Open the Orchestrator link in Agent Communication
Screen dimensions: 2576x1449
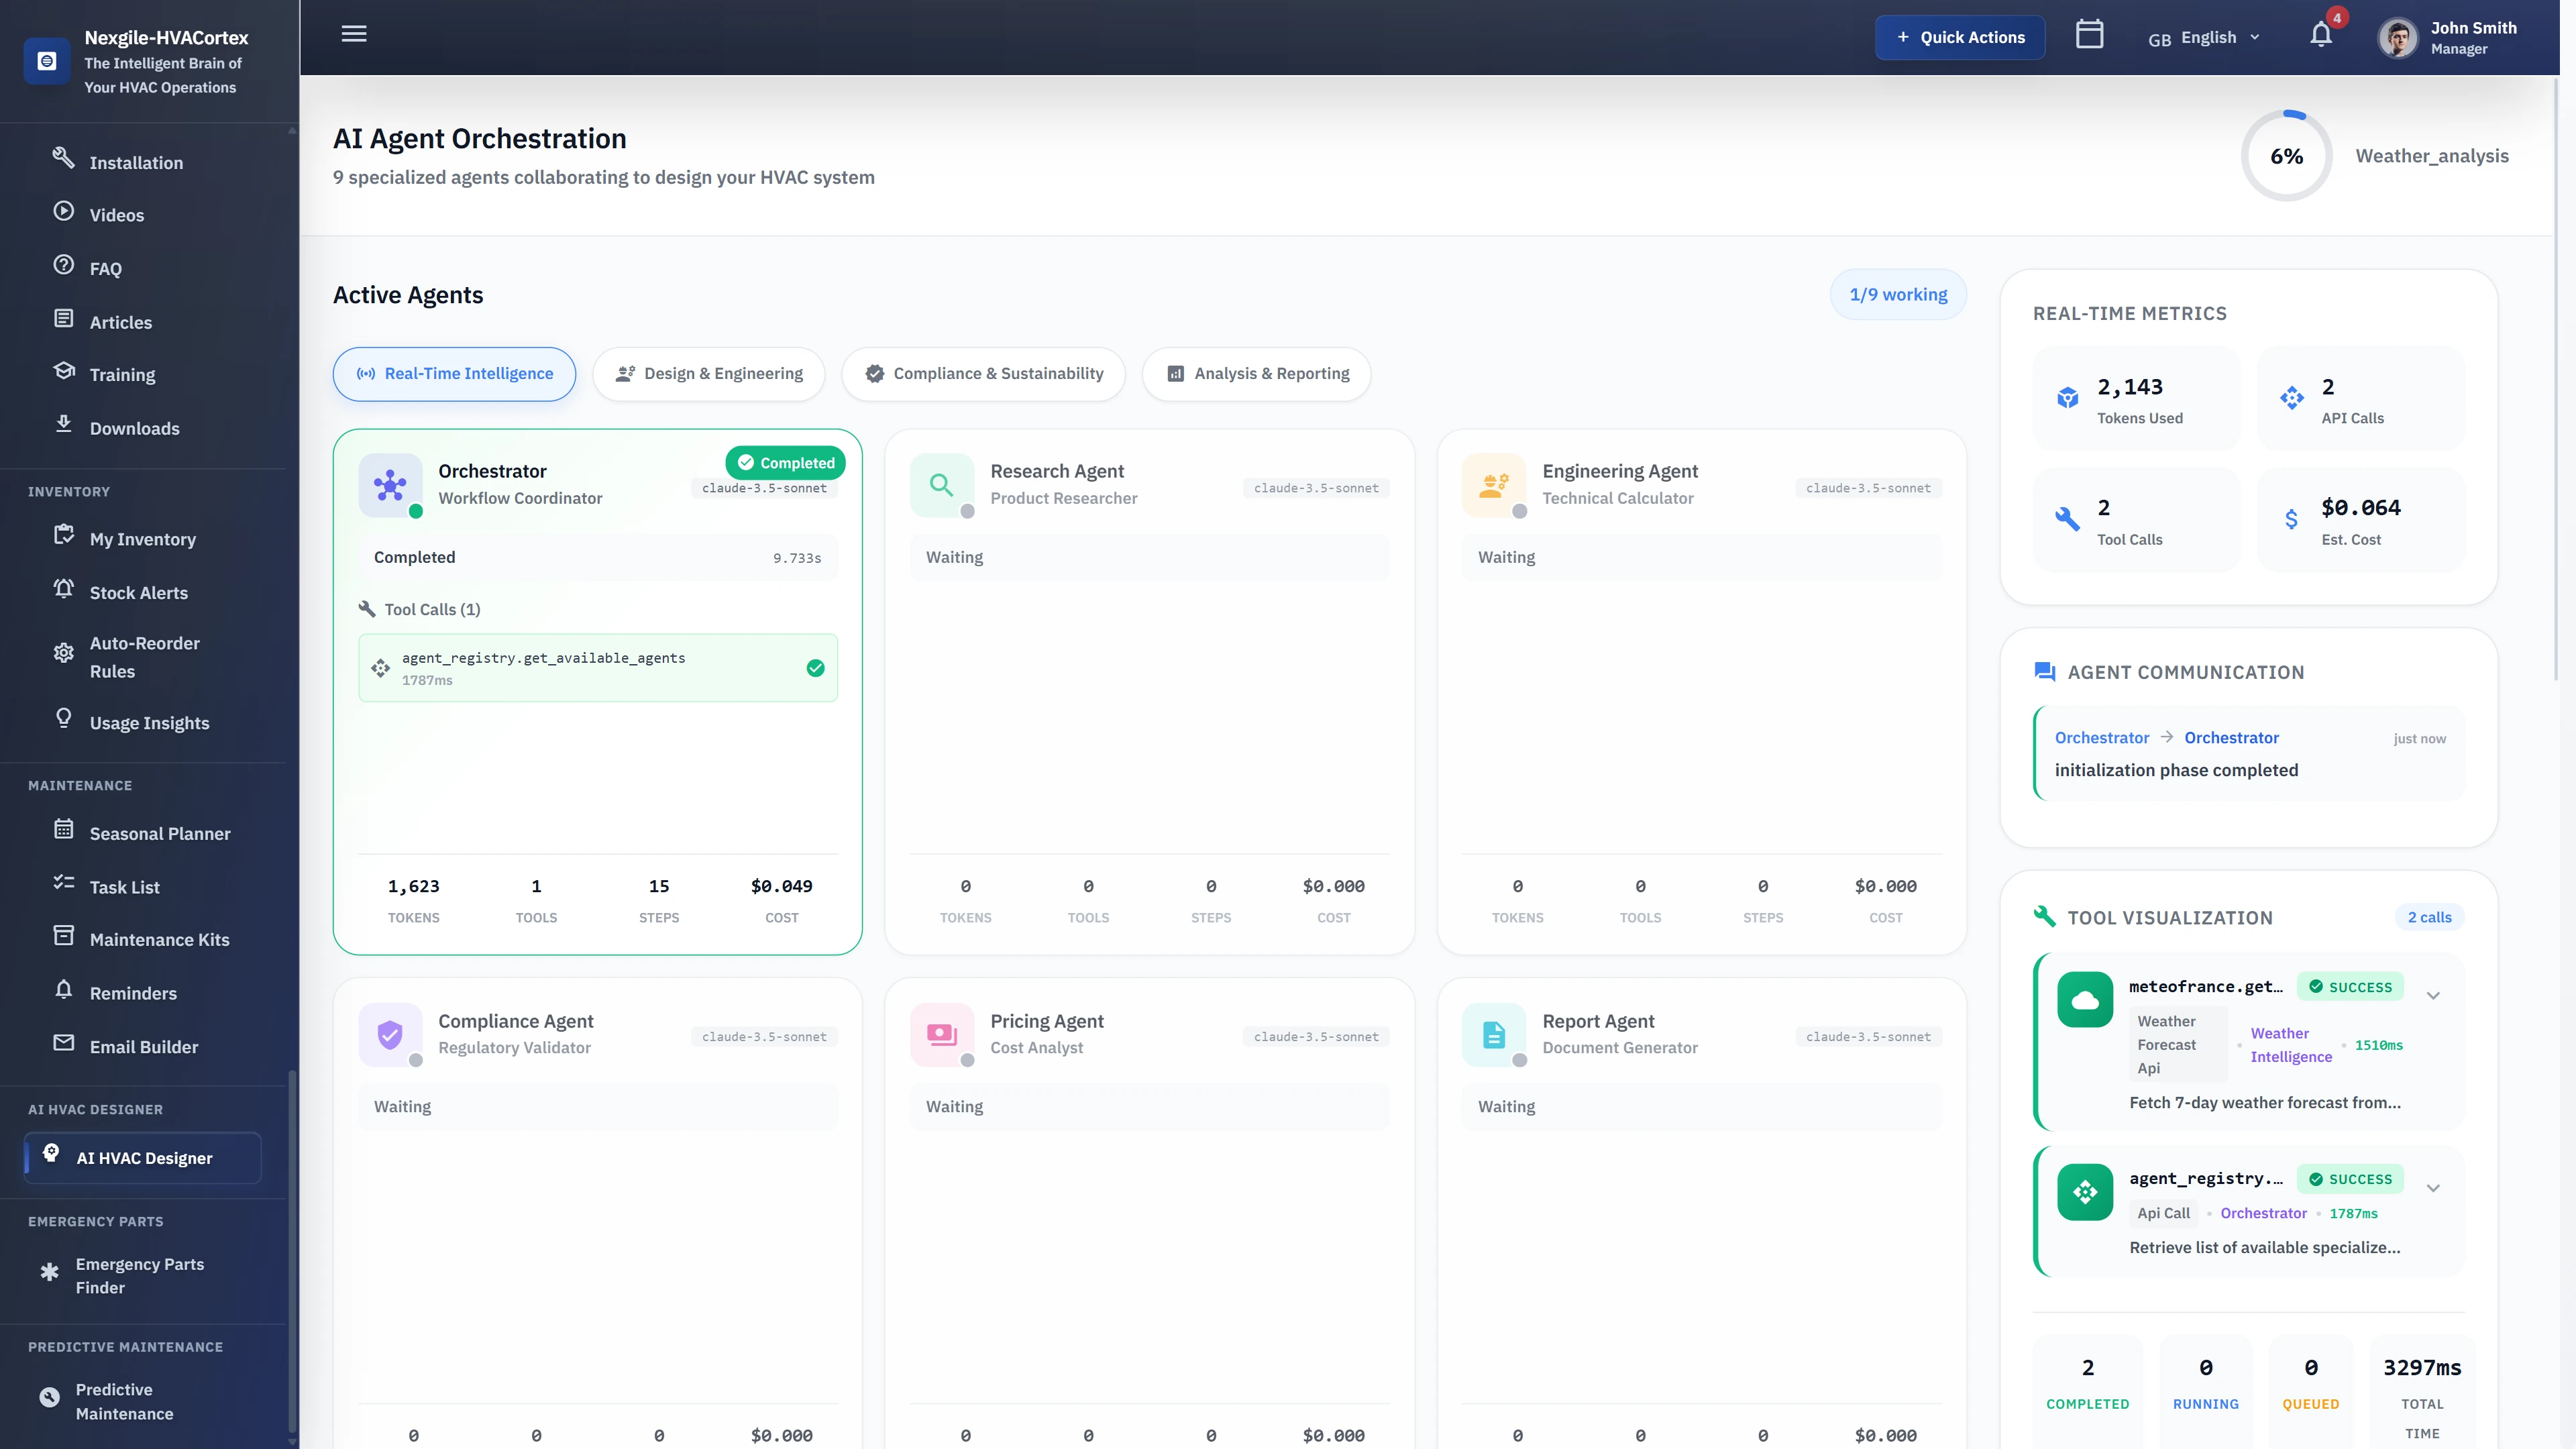click(x=2101, y=737)
